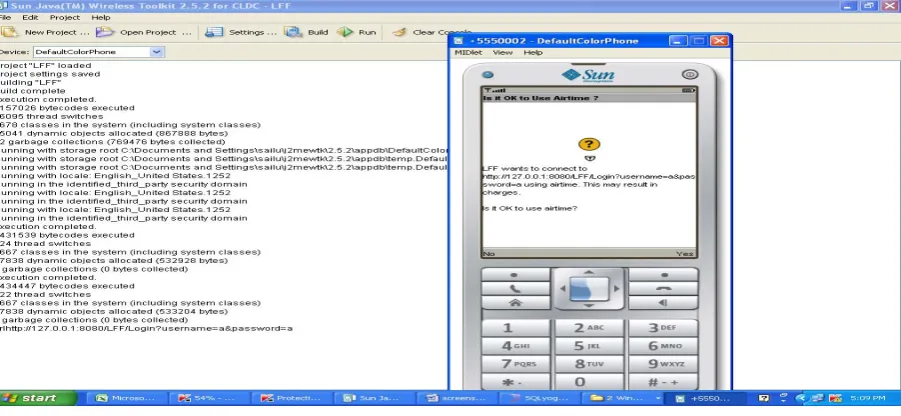Click the navigation pad down arrow

(589, 306)
